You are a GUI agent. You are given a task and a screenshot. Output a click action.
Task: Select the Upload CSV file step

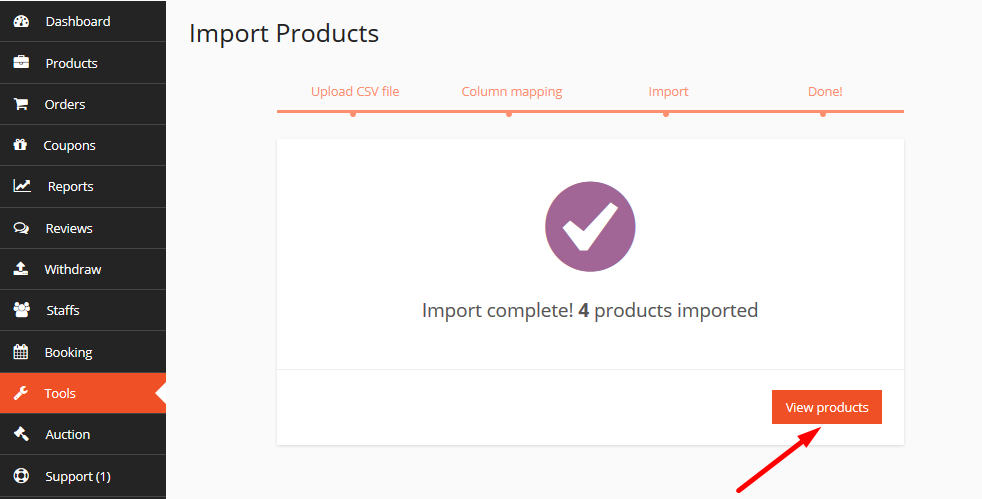click(355, 91)
